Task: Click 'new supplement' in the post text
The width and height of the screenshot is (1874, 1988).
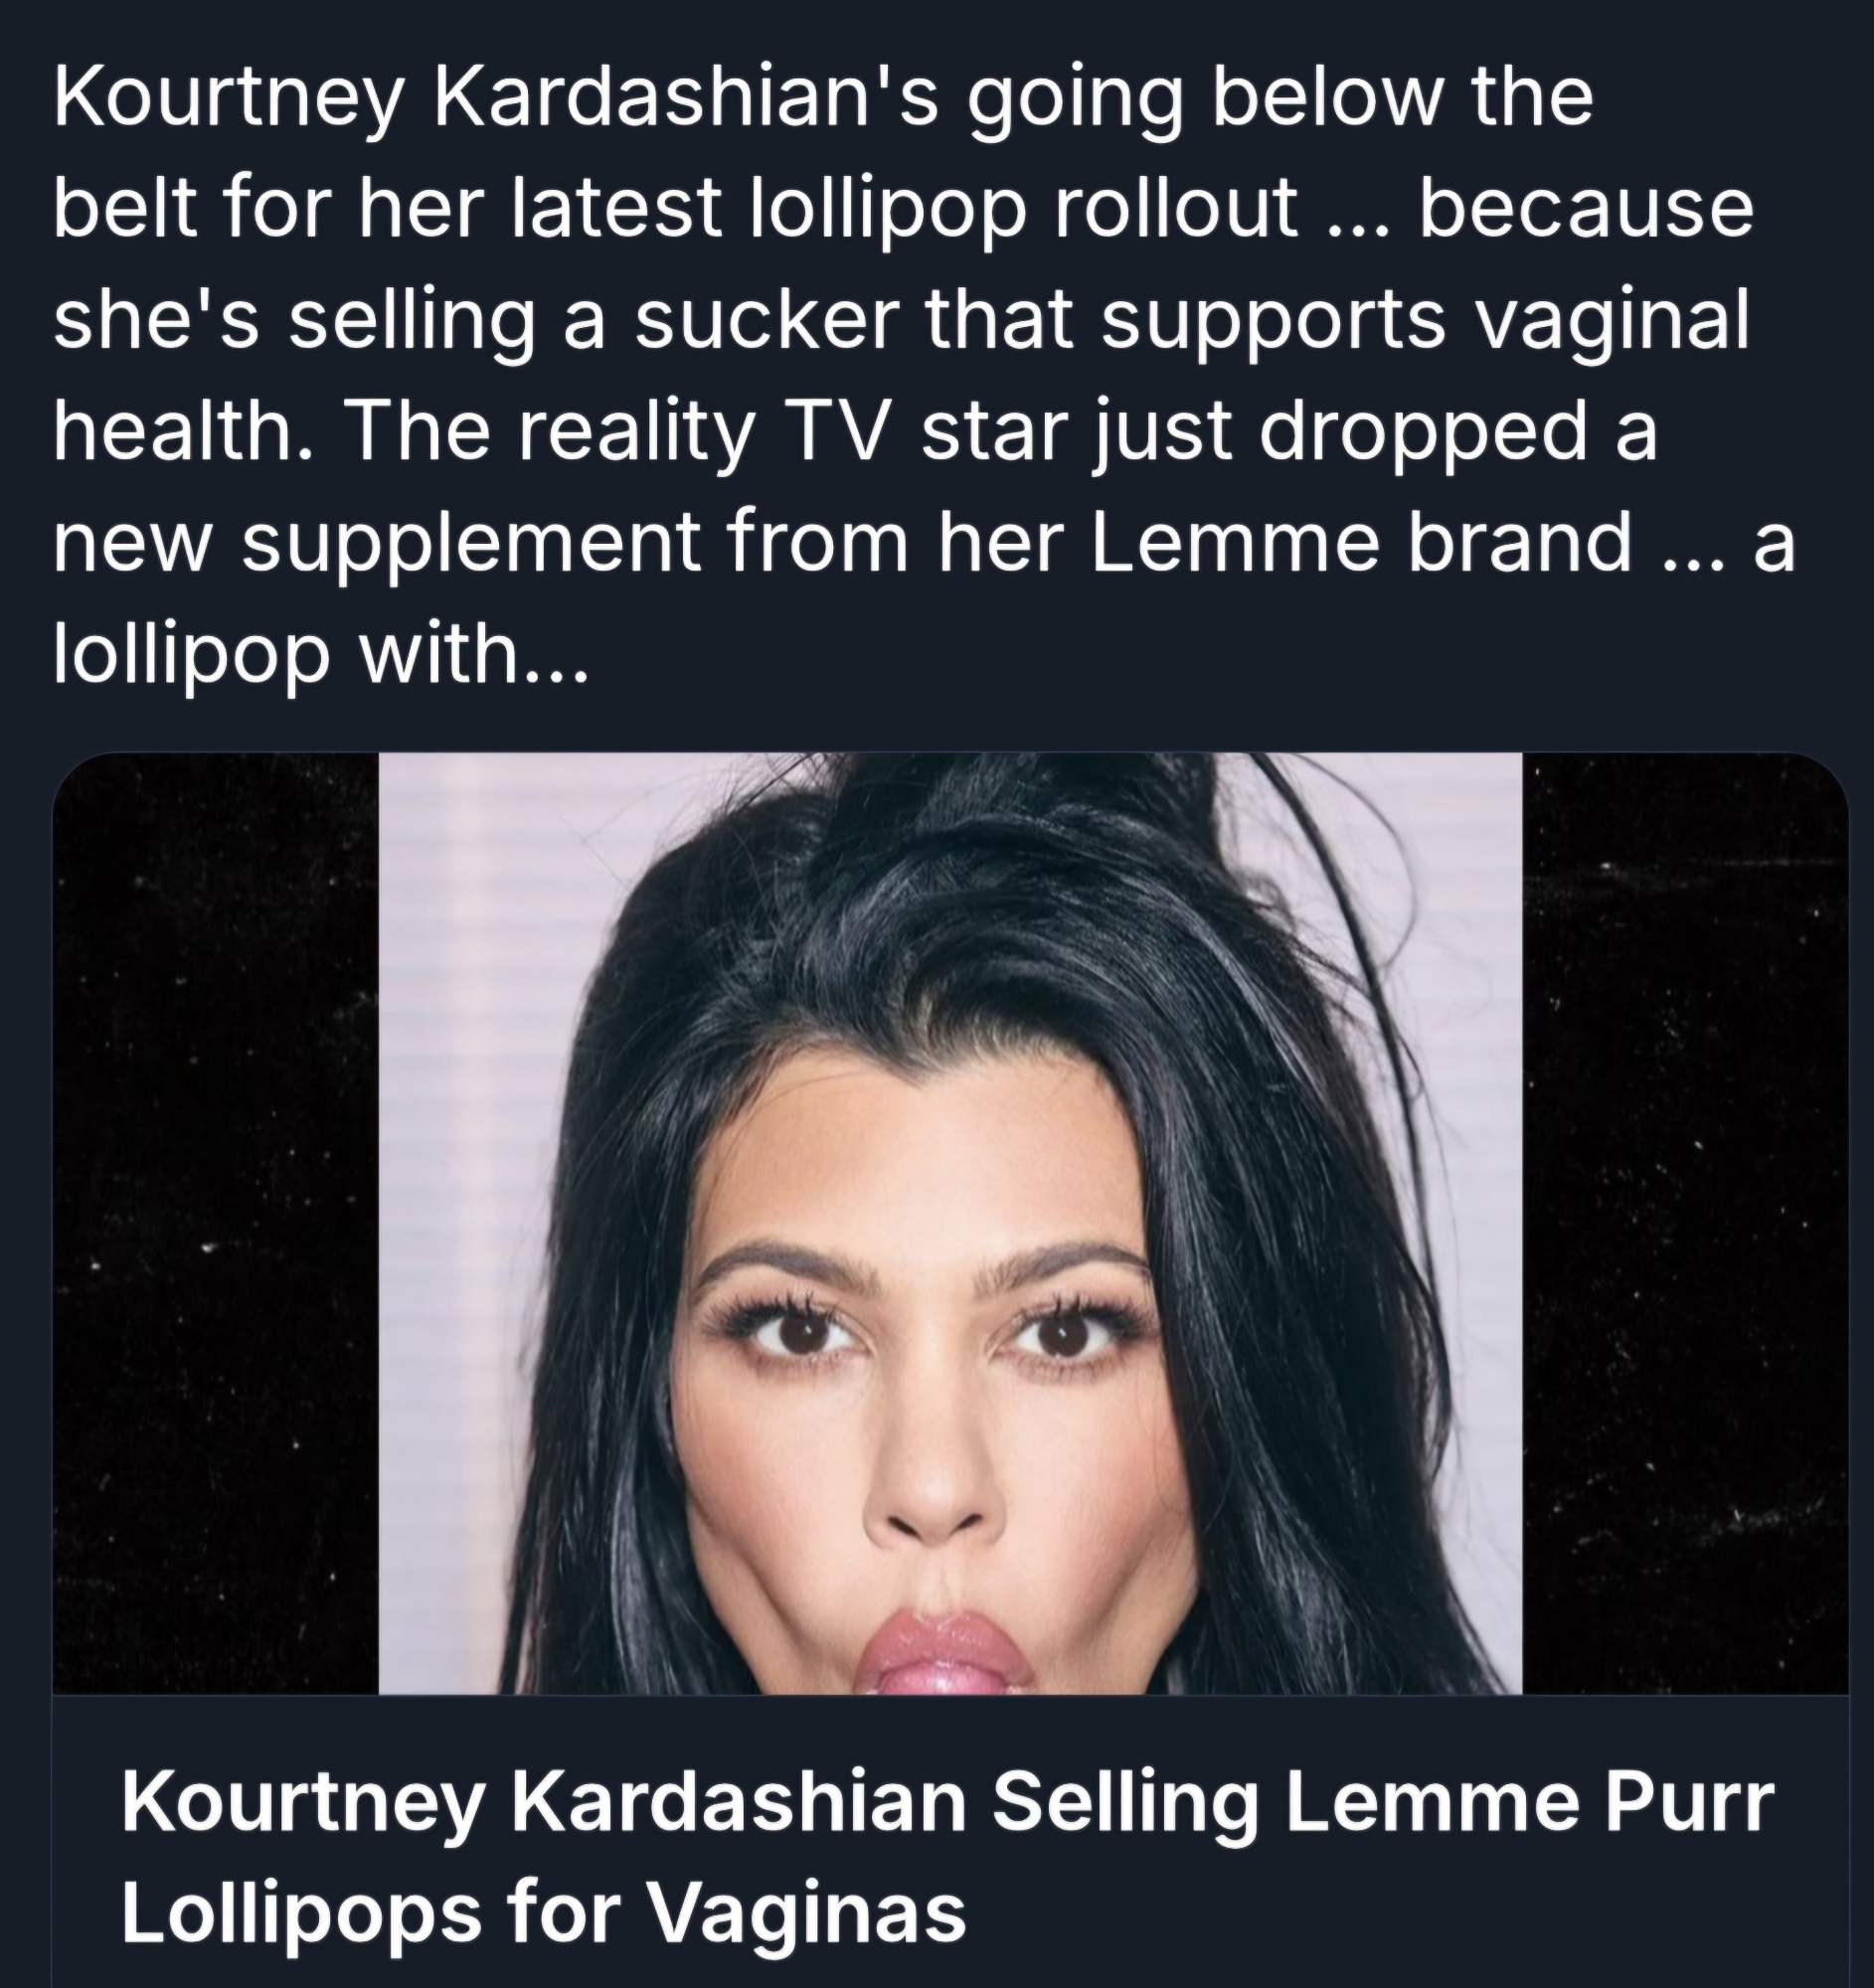Action: click(x=378, y=548)
